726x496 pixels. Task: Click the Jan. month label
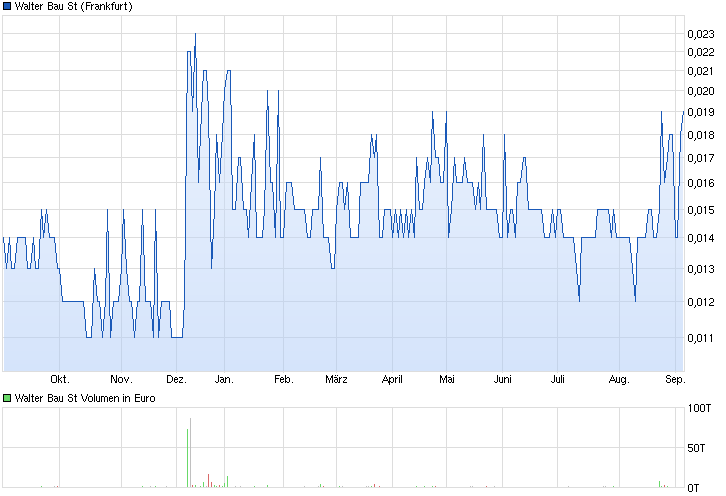(224, 379)
